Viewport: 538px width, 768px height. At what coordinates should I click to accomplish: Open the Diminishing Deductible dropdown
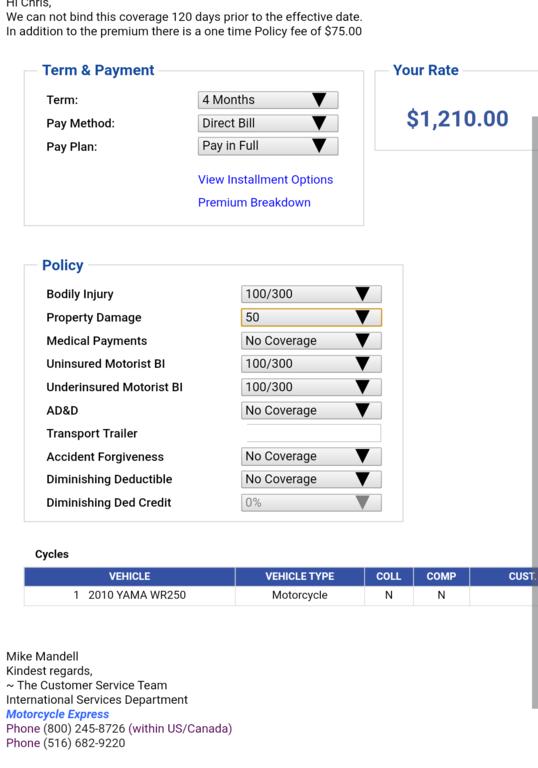click(311, 479)
